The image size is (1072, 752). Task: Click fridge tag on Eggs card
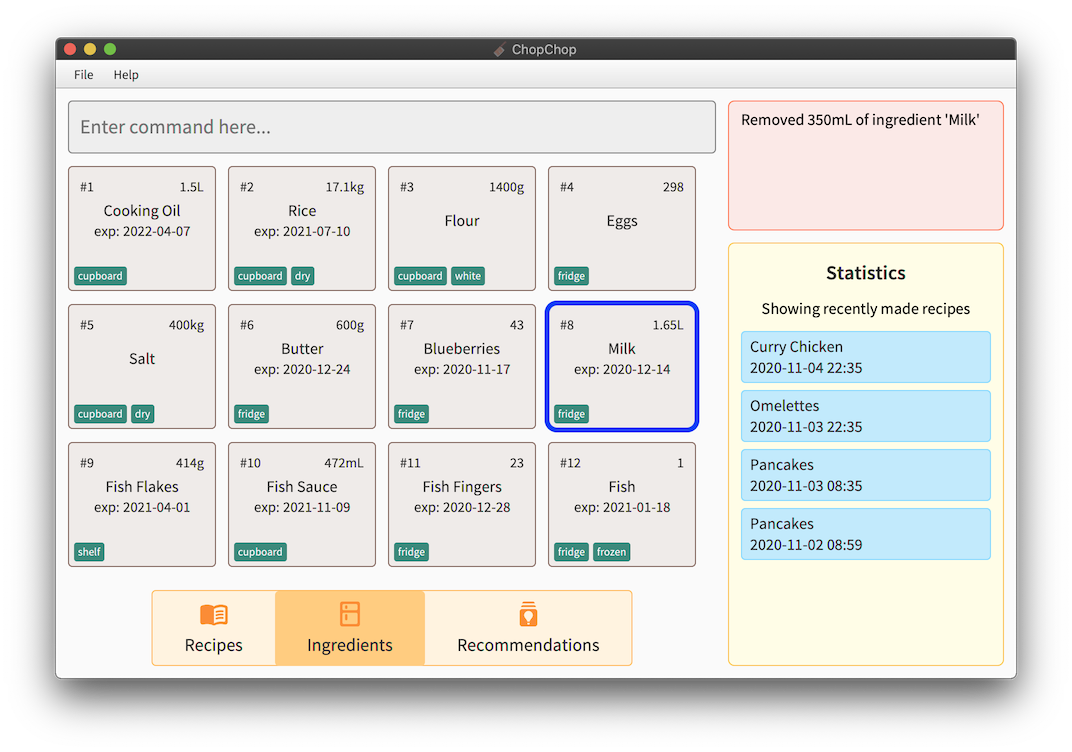click(572, 276)
